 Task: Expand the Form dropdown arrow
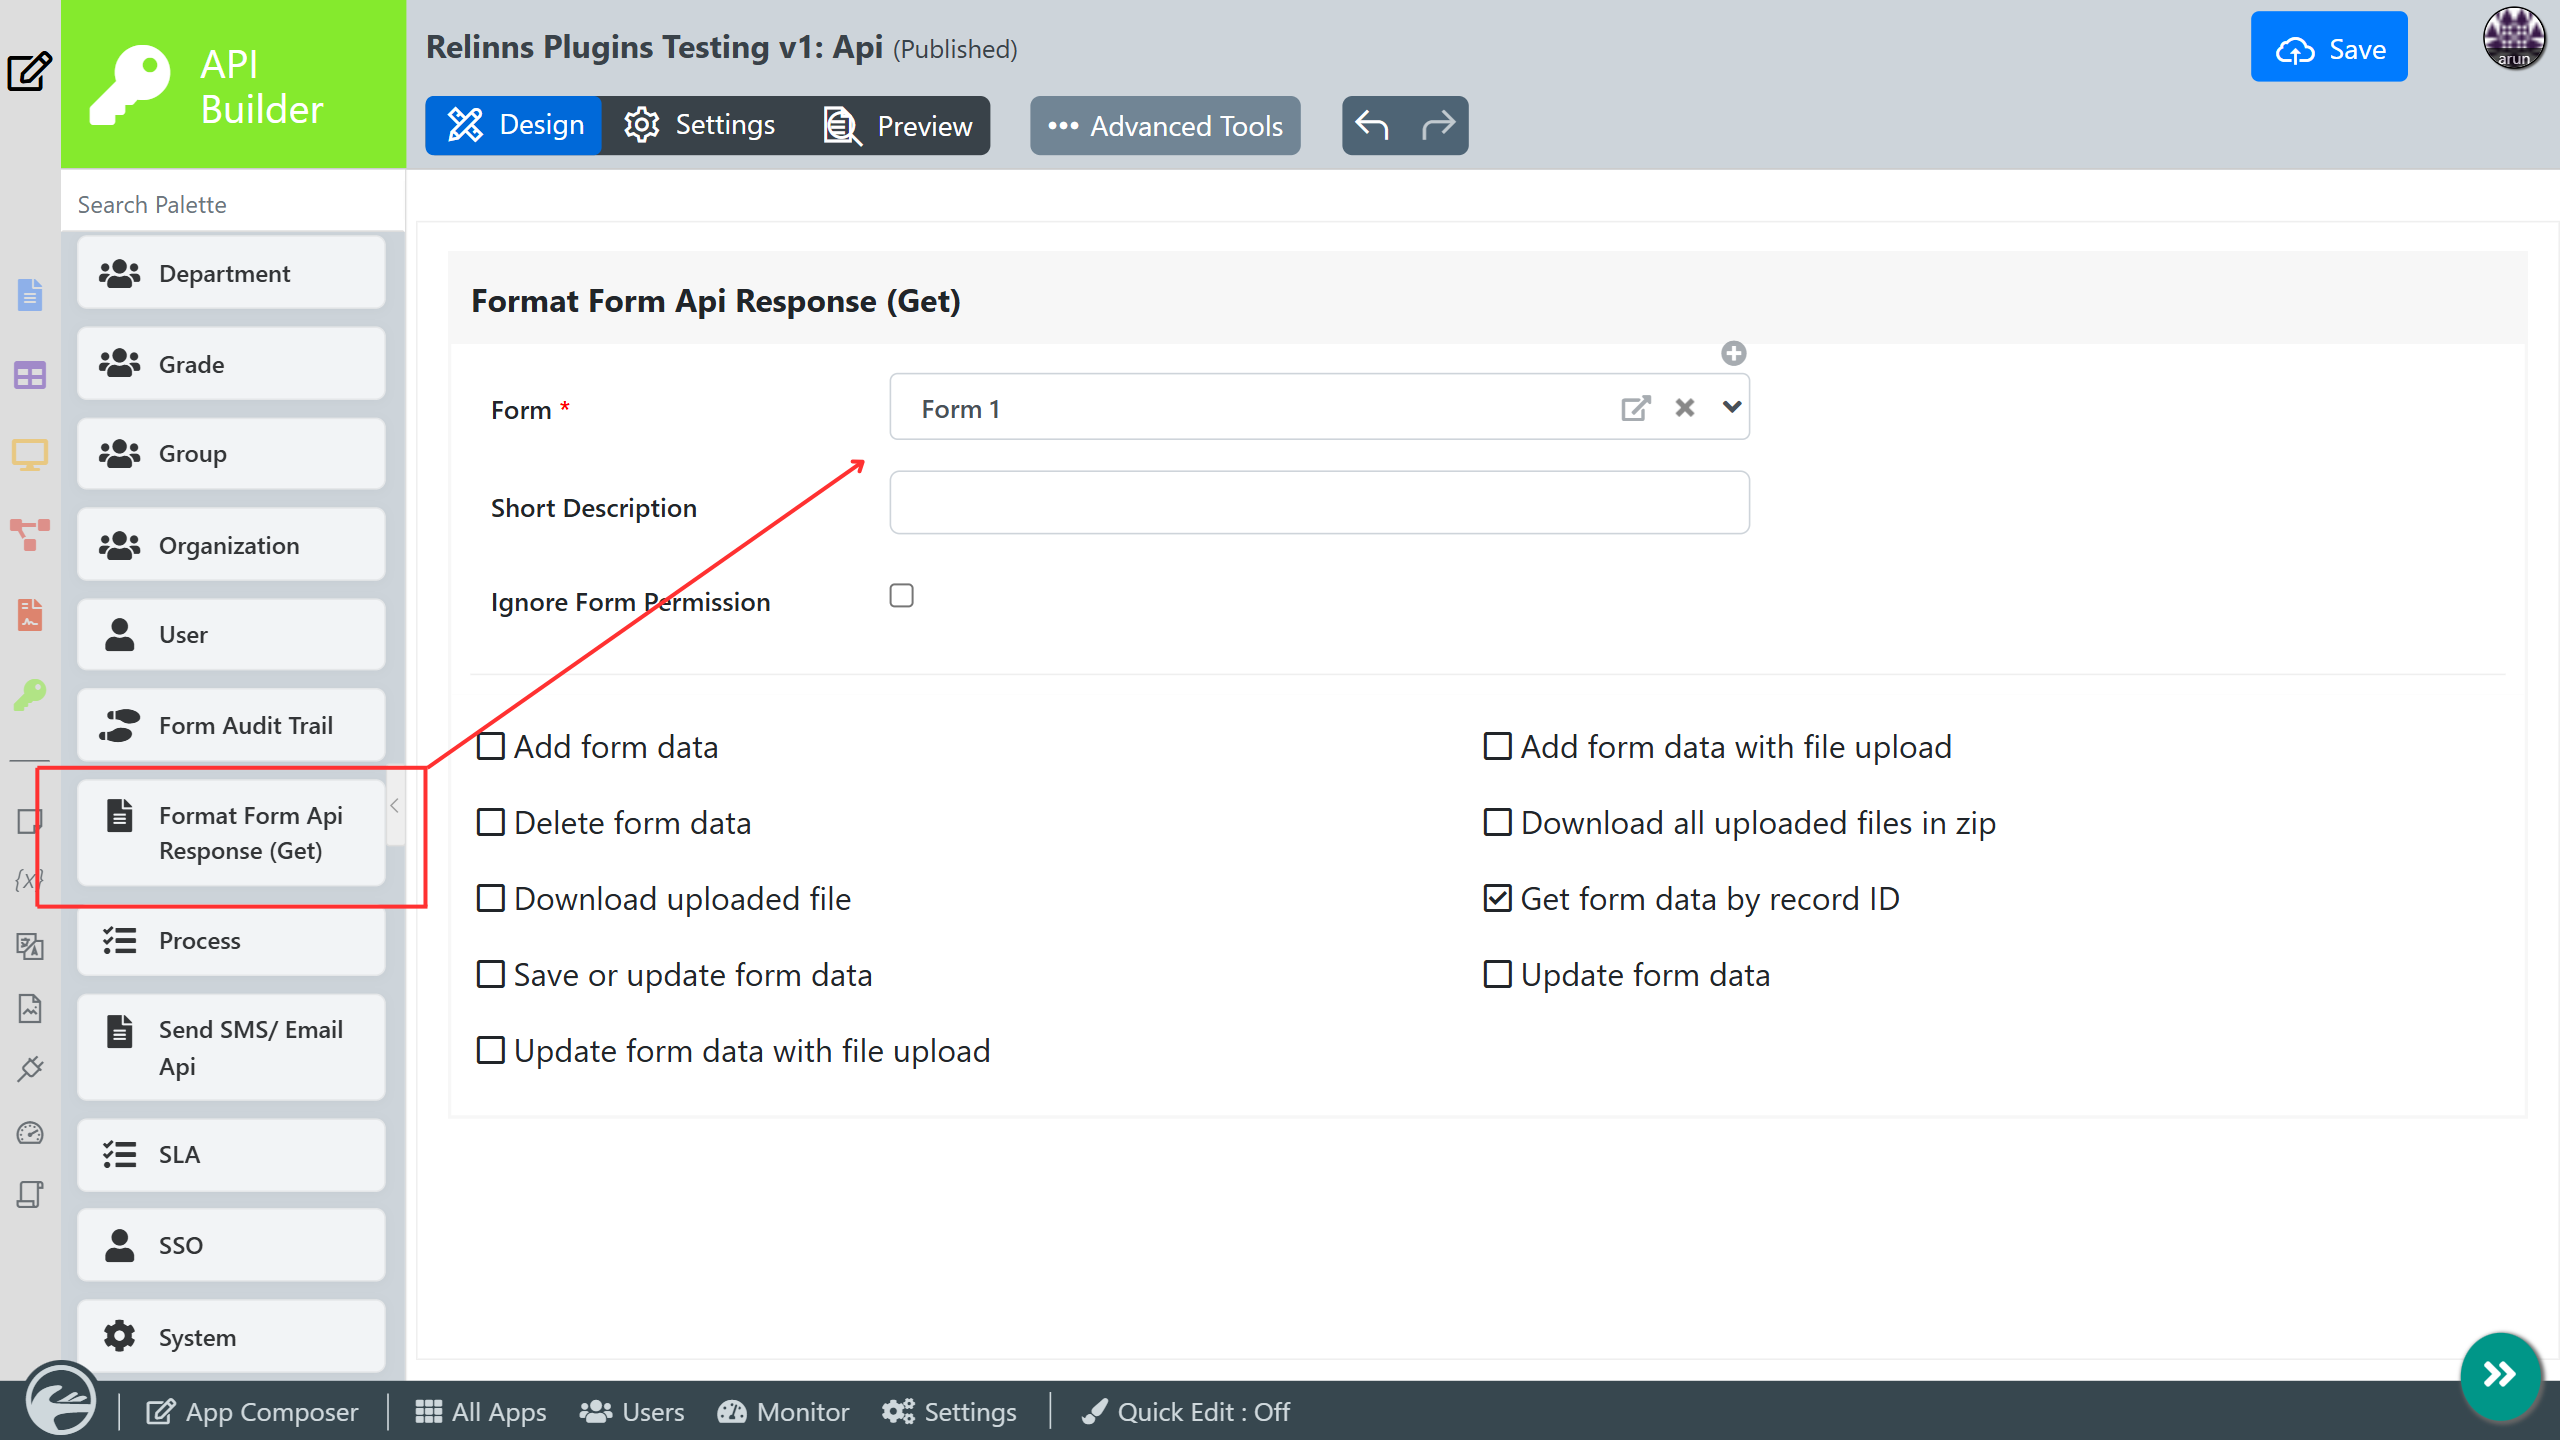(x=1732, y=407)
